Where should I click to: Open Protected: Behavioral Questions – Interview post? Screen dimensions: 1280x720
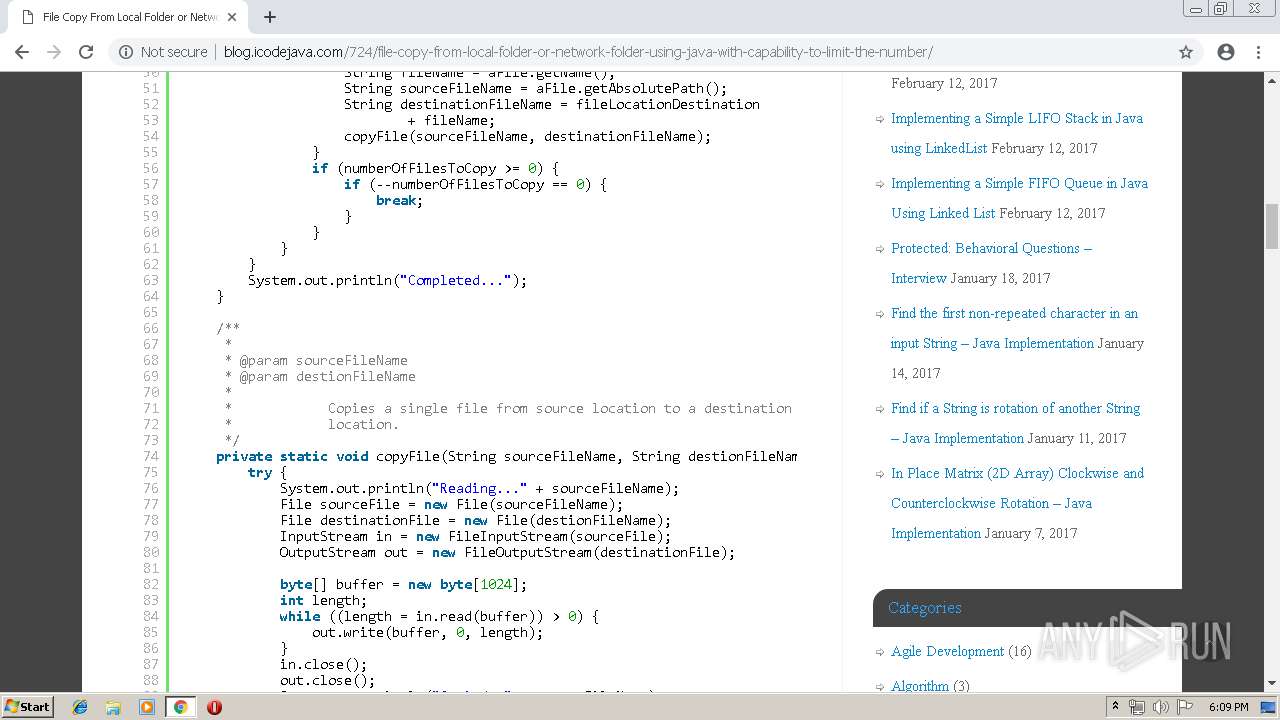point(991,263)
